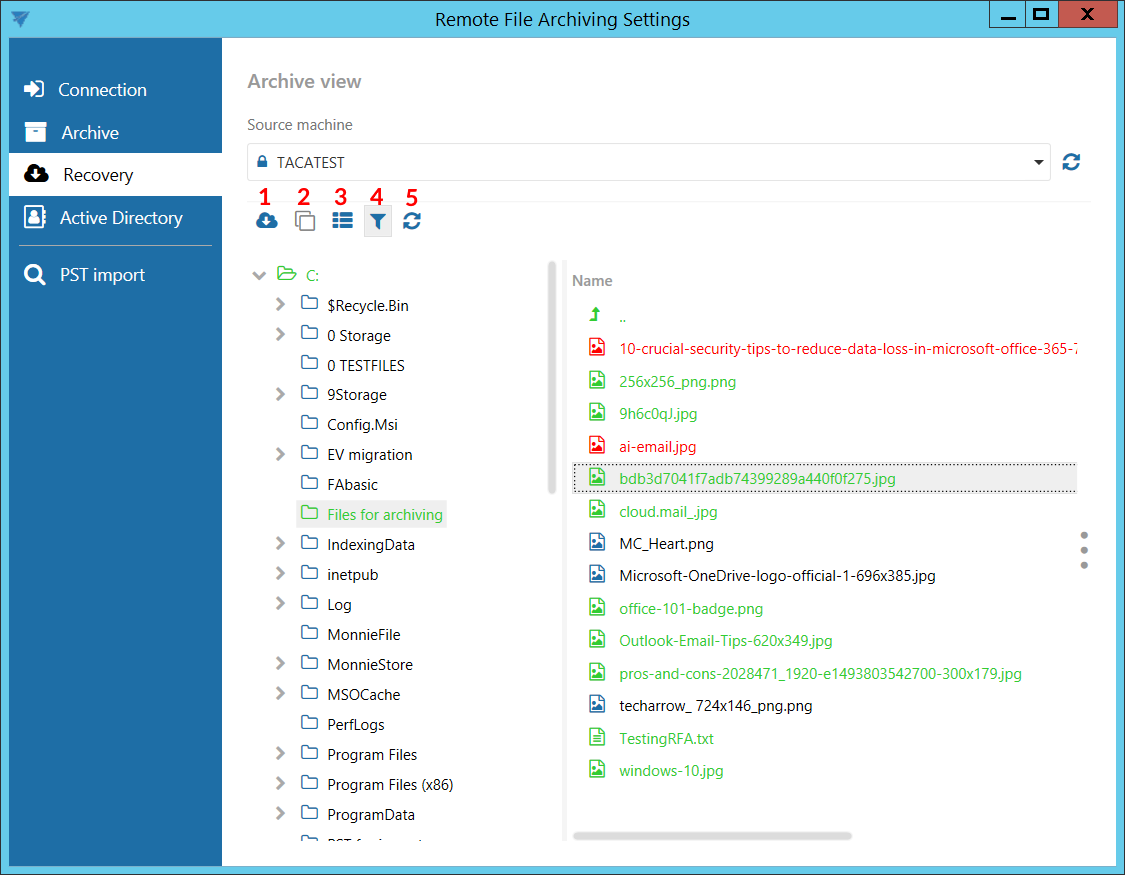Collapse the C: drive tree node
The width and height of the screenshot is (1125, 875).
259,275
